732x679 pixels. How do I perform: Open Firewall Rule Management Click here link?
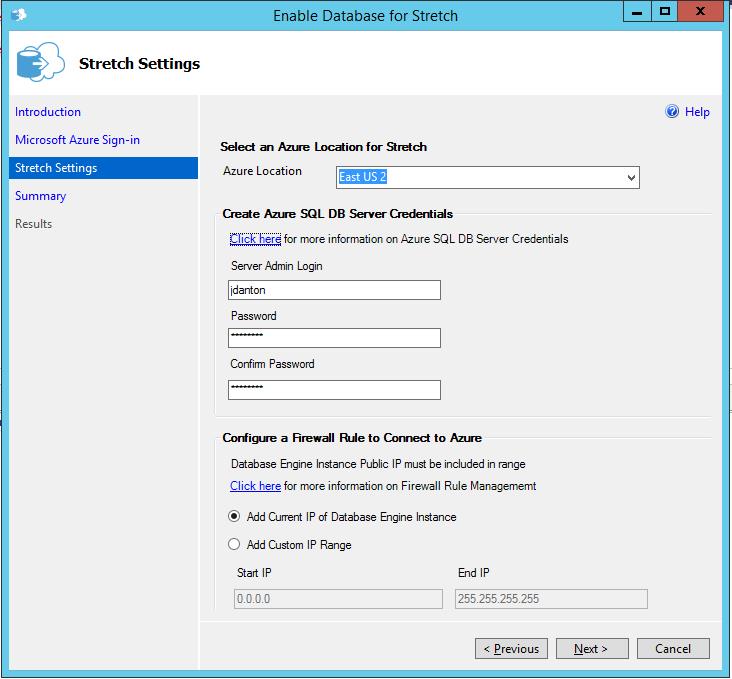tap(255, 486)
